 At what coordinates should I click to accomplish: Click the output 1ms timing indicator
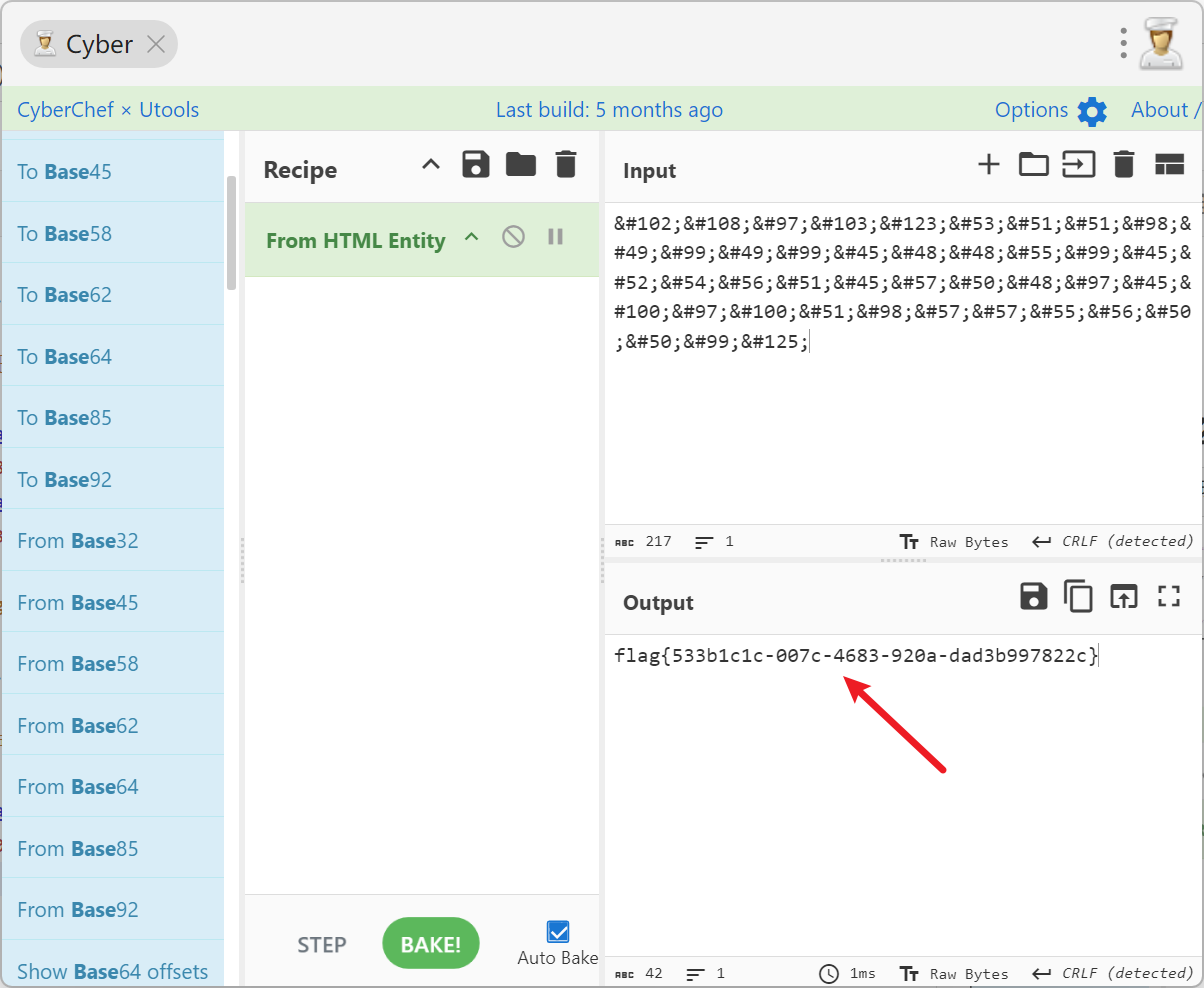[847, 974]
